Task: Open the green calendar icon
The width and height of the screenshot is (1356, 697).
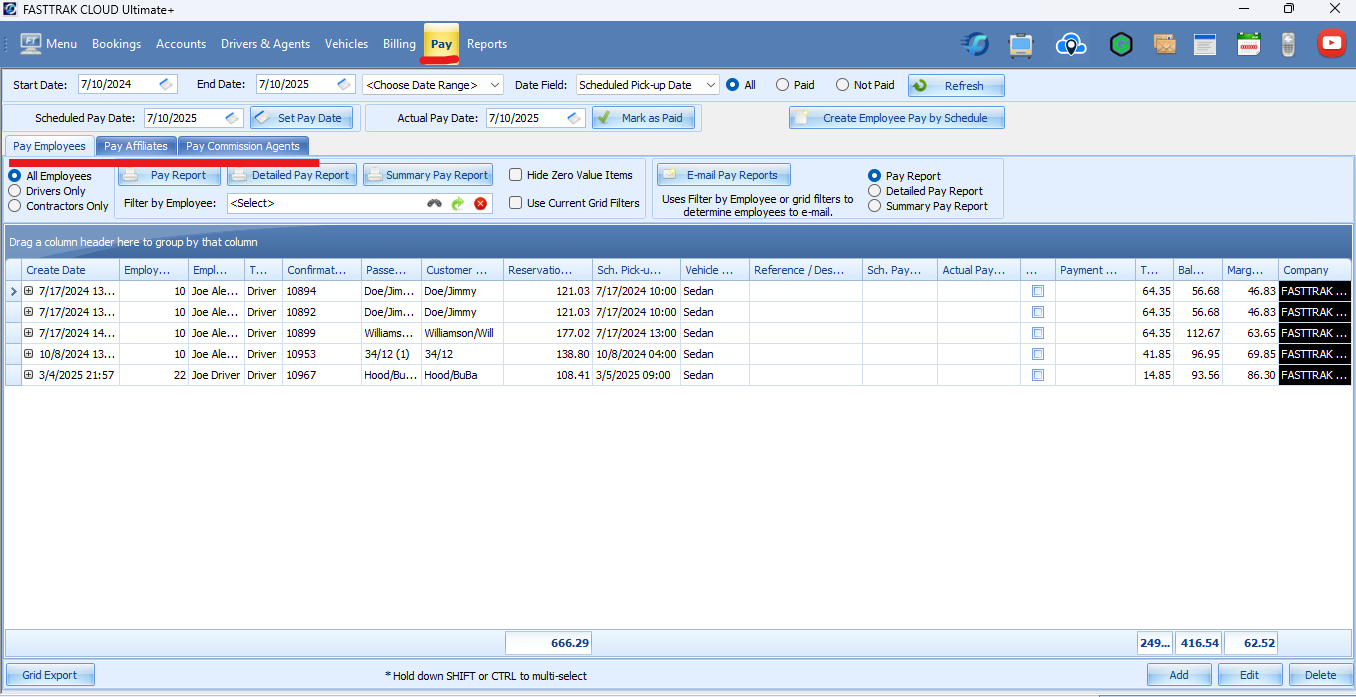Action: click(x=1248, y=44)
